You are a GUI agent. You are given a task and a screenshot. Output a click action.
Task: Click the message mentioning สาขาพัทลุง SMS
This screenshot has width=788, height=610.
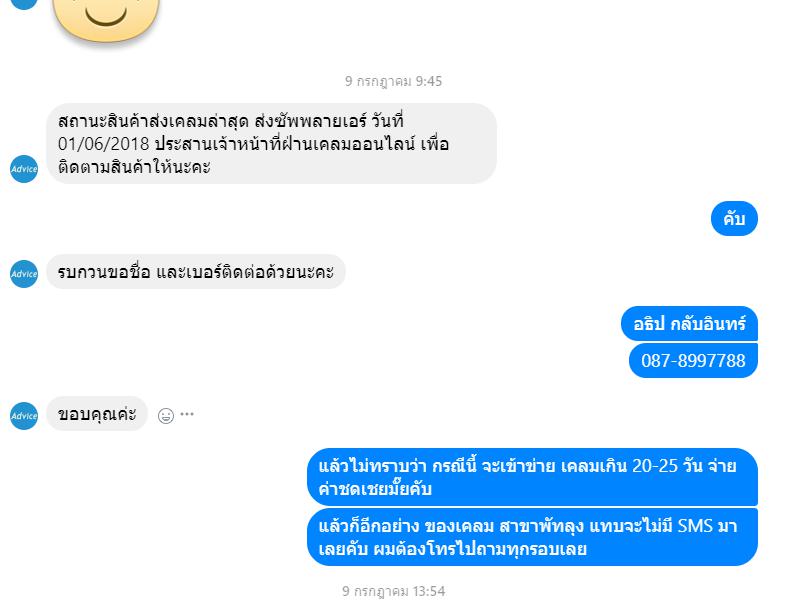(533, 537)
